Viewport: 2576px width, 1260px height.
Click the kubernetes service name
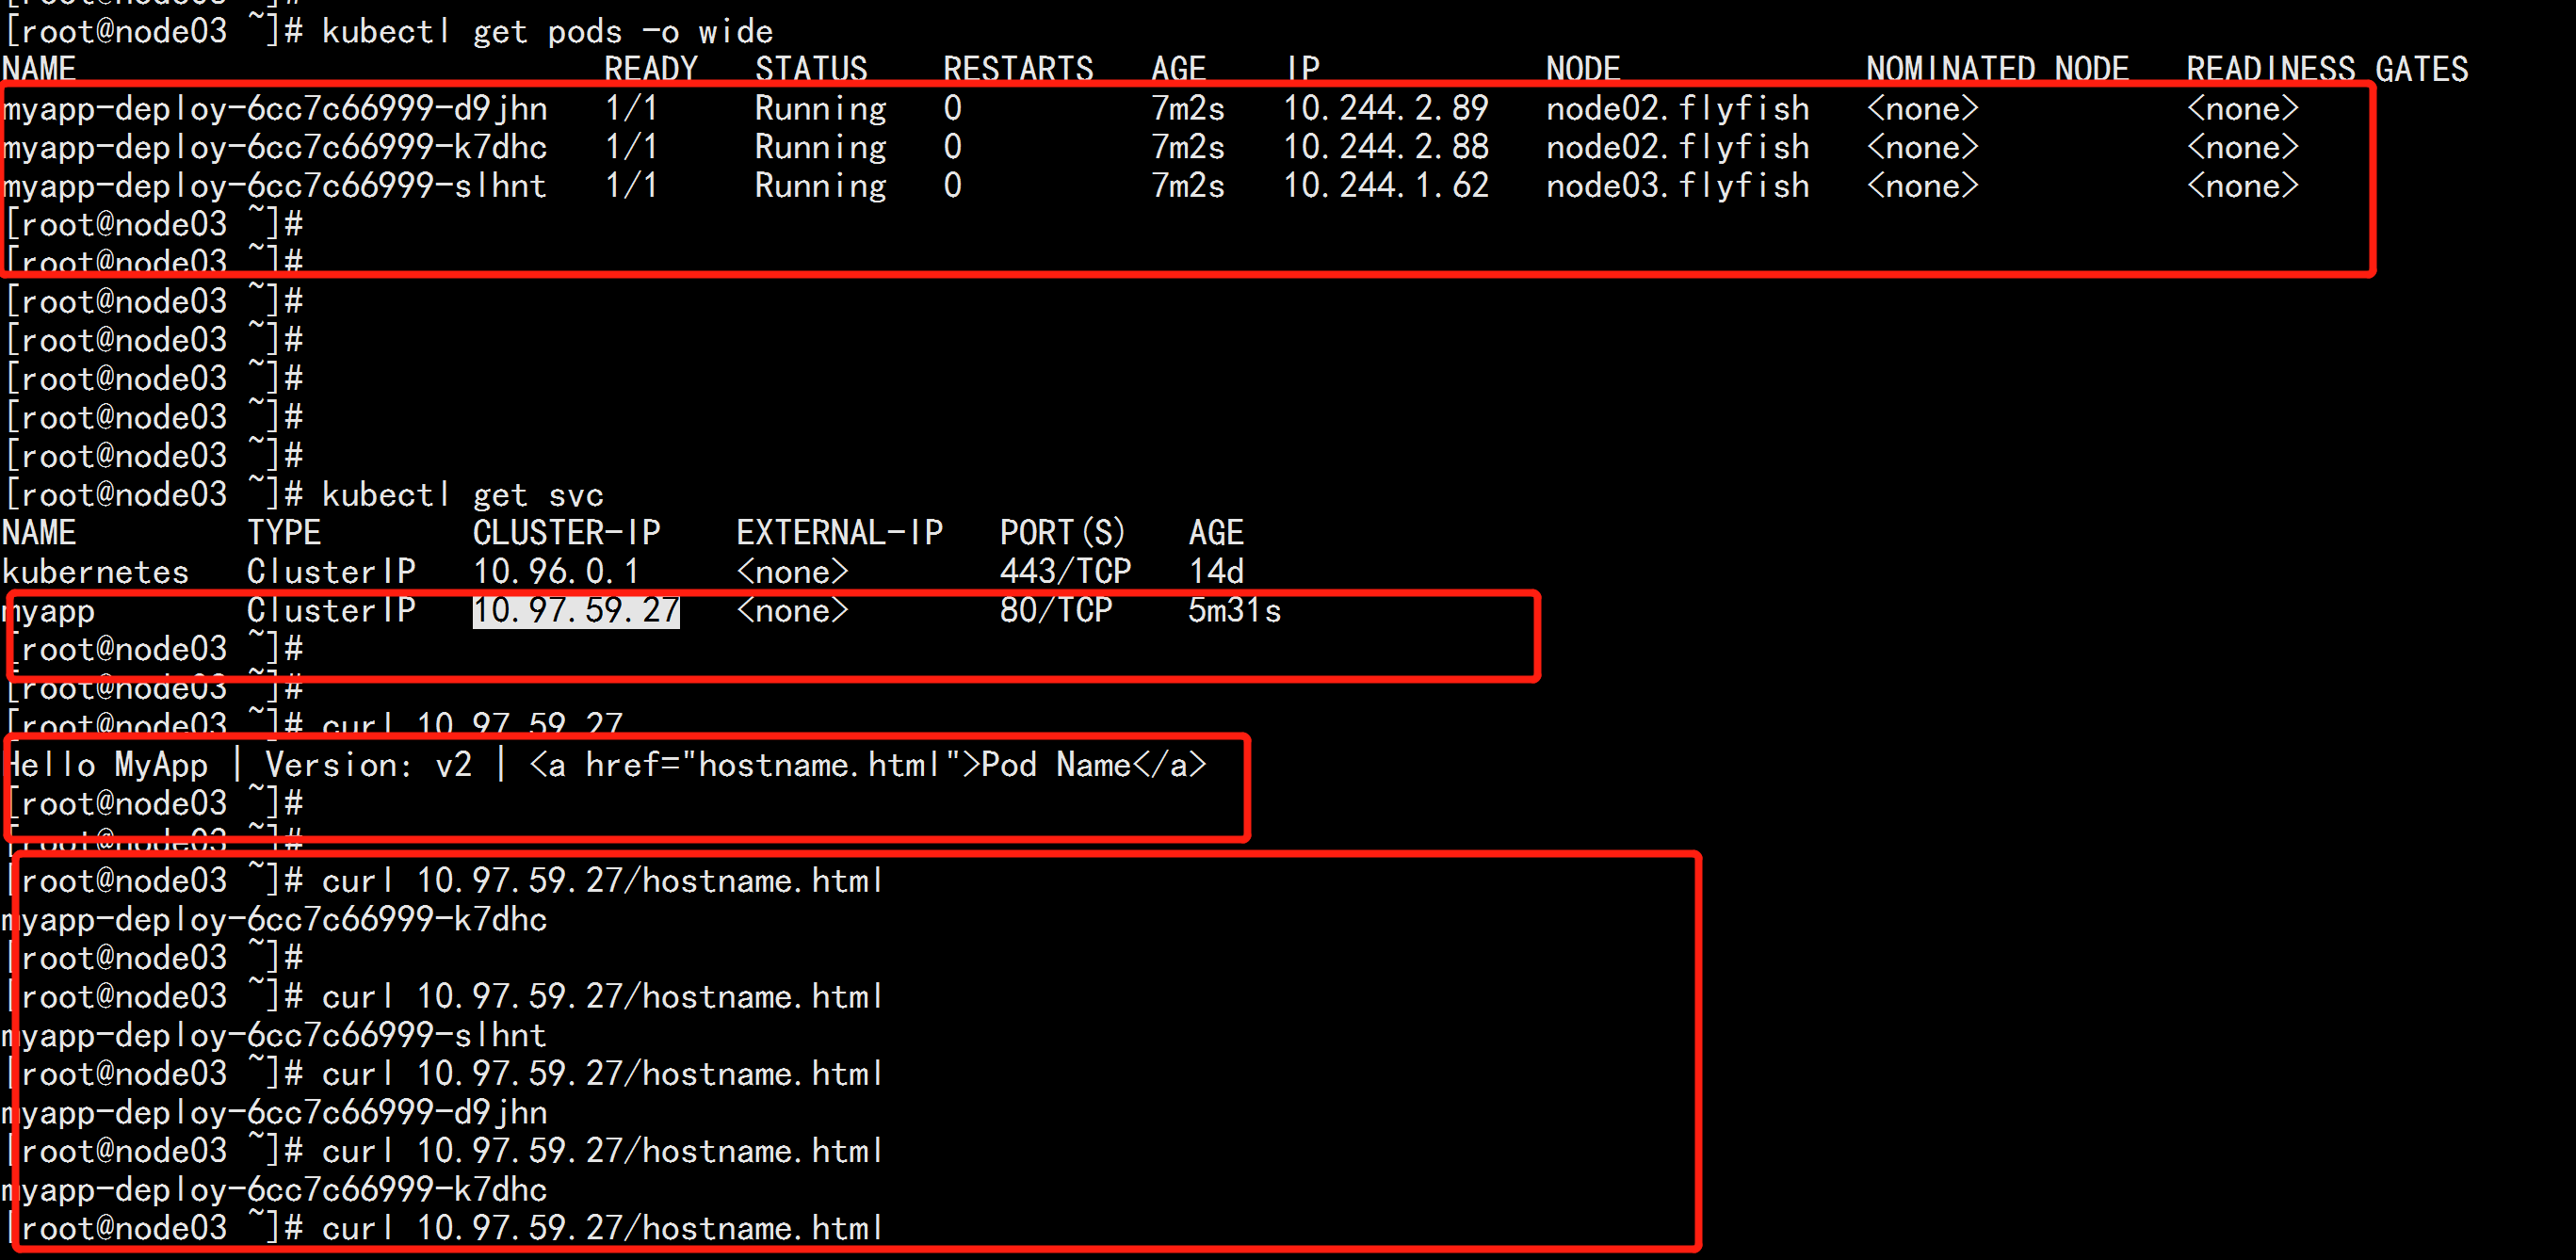(96, 572)
